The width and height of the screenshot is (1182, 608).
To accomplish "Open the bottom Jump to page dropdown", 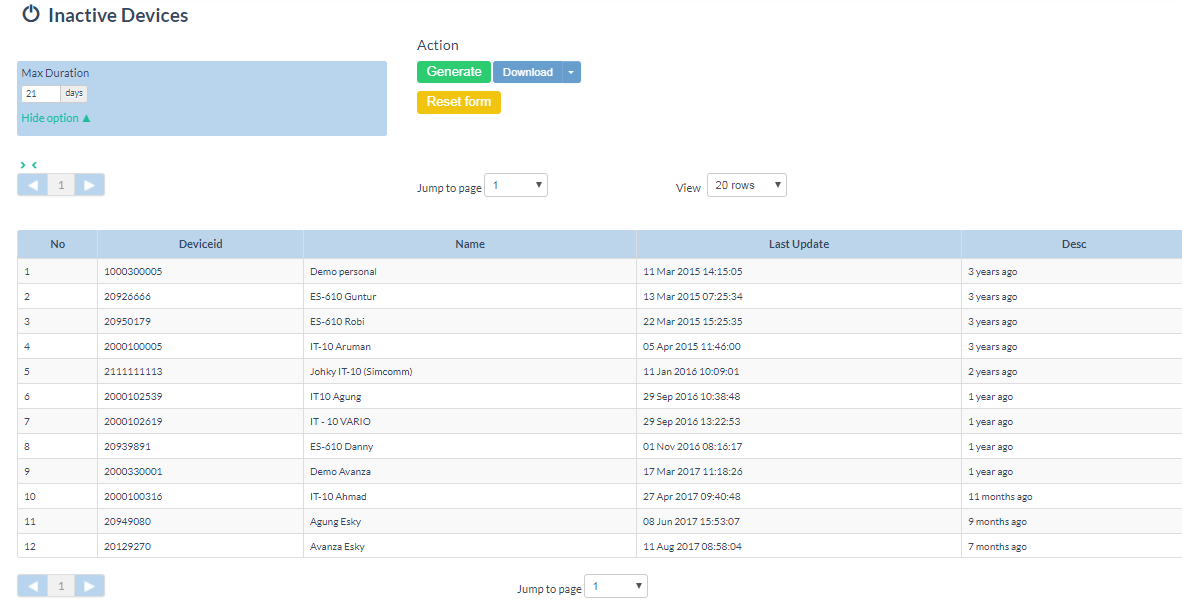I will click(x=616, y=586).
